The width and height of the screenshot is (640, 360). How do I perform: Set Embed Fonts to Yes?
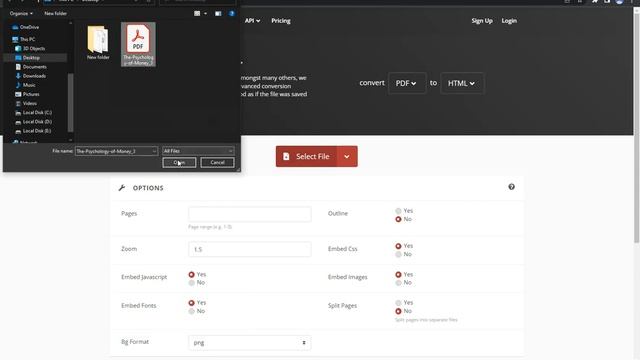click(191, 303)
